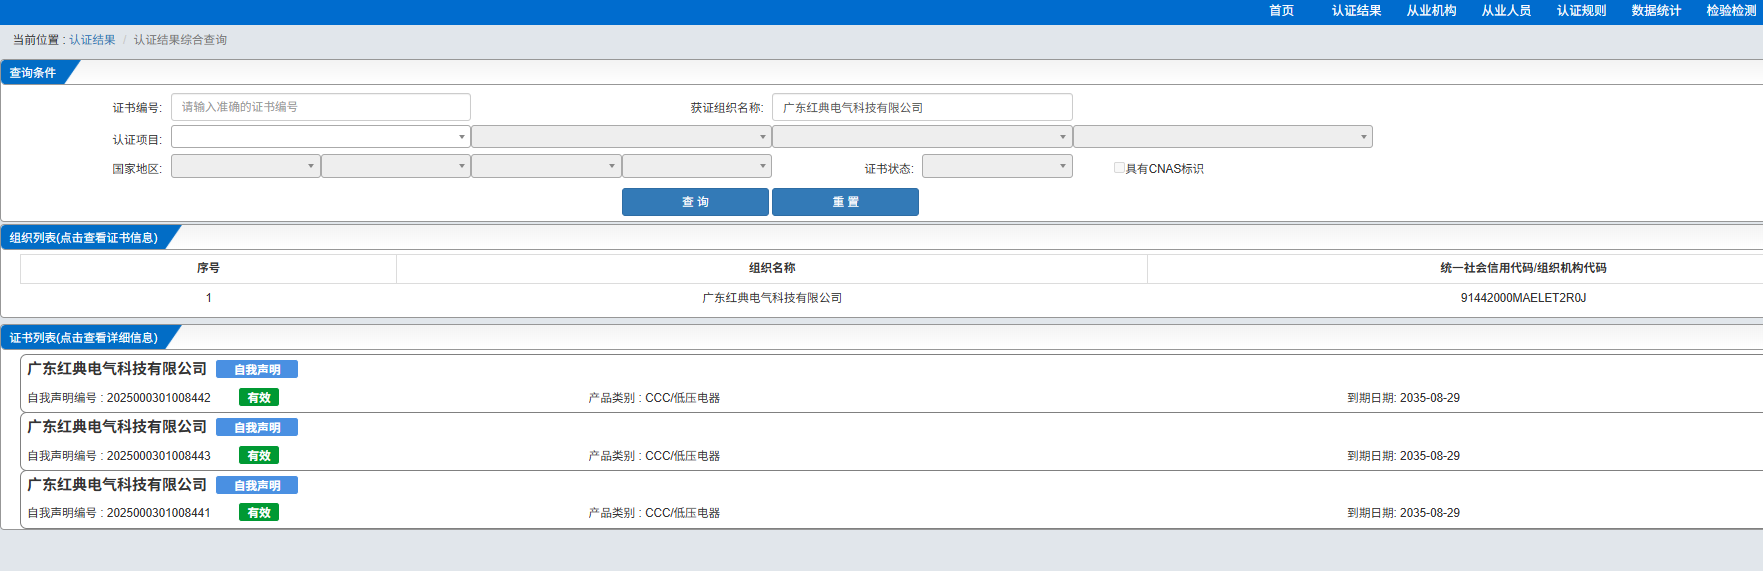The image size is (1763, 571).
Task: Focus the 证书编号 input field
Action: click(x=321, y=107)
